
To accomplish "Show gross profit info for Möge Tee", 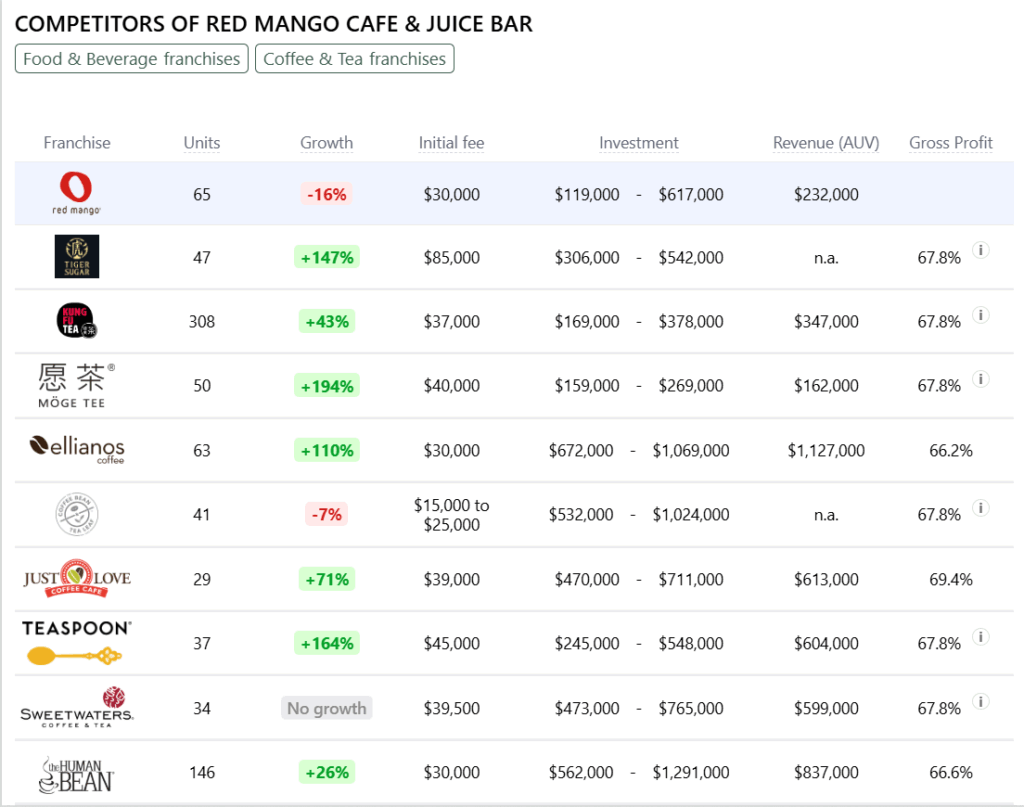I will click(980, 379).
